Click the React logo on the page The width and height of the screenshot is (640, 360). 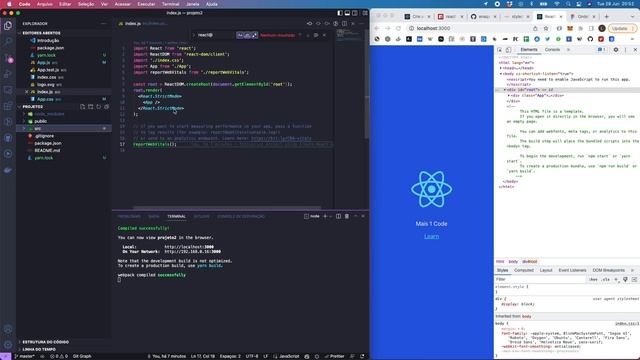(x=431, y=189)
